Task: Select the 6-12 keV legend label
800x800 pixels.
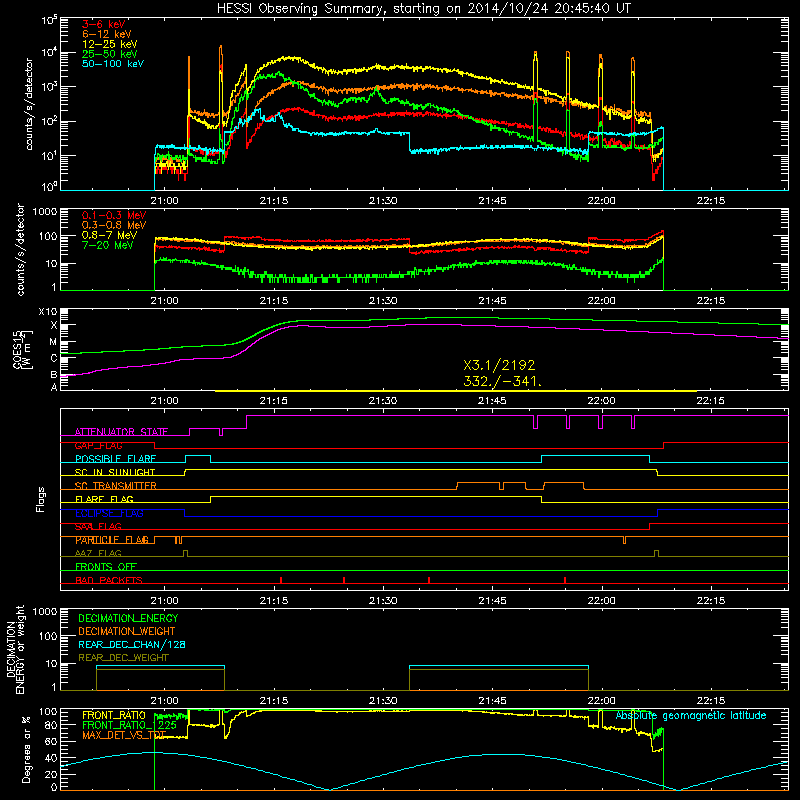Action: (107, 34)
